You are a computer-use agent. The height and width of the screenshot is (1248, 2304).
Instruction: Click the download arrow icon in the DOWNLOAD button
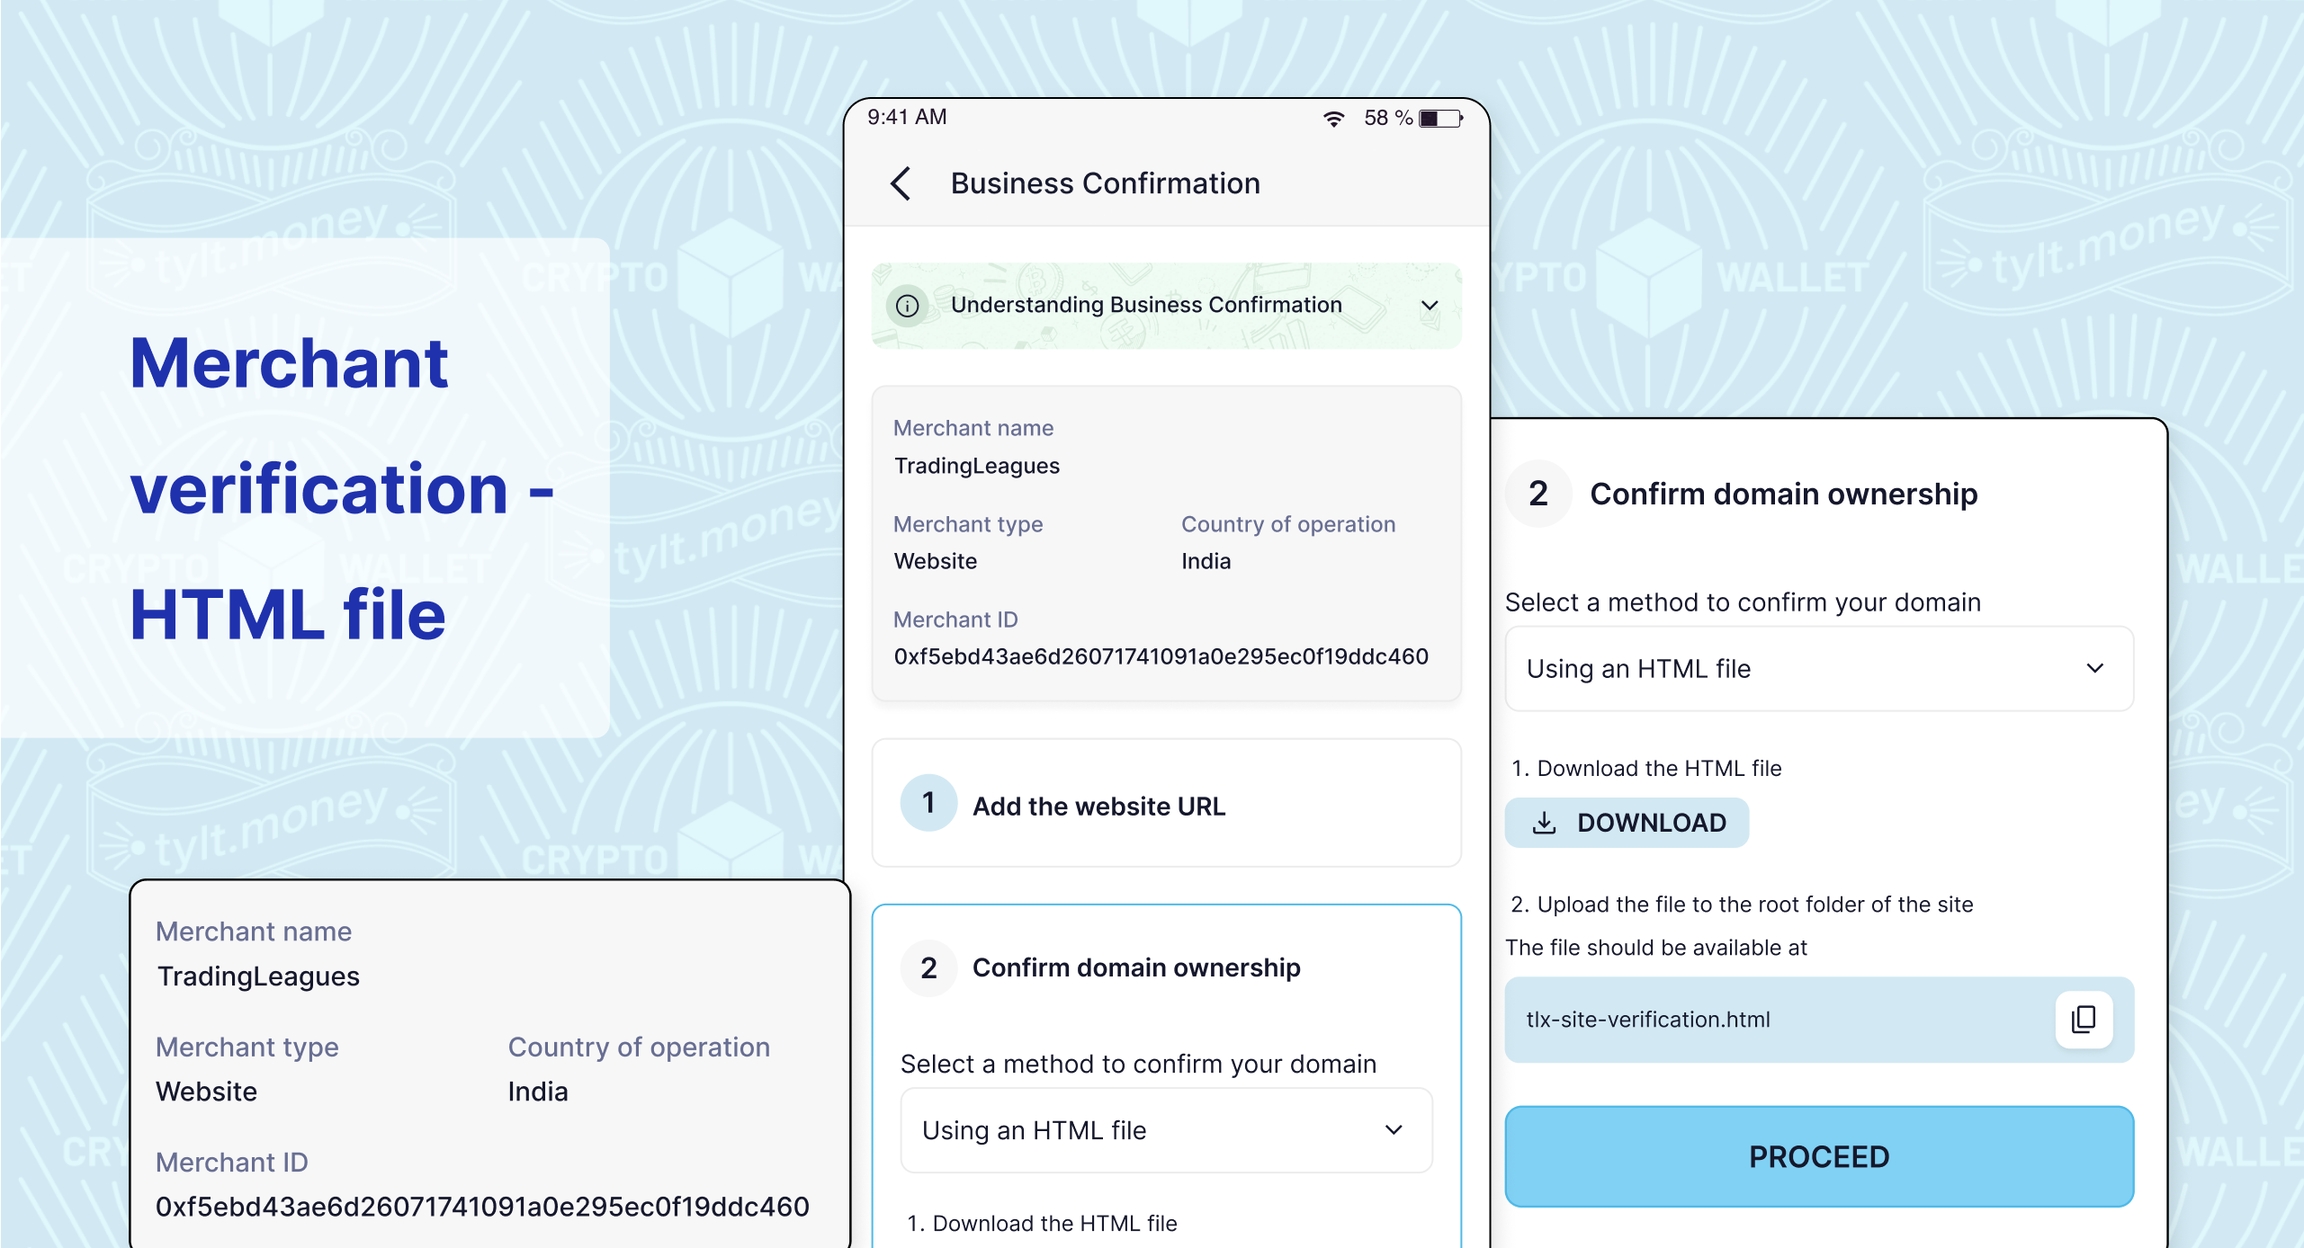(x=1544, y=823)
